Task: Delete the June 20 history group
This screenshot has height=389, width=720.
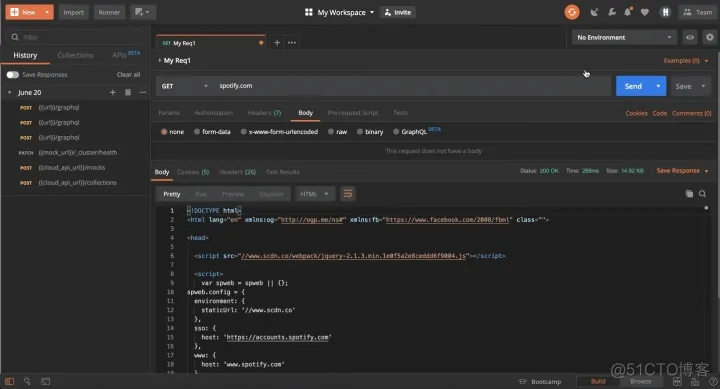Action: [x=128, y=92]
